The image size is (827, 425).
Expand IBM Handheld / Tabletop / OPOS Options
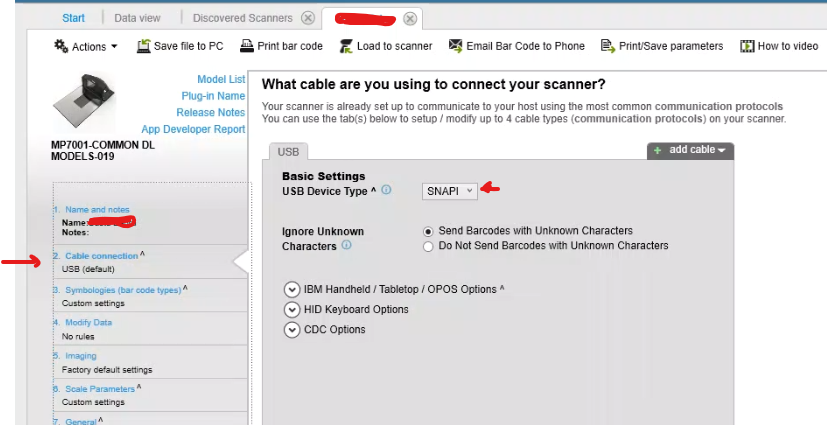click(292, 289)
